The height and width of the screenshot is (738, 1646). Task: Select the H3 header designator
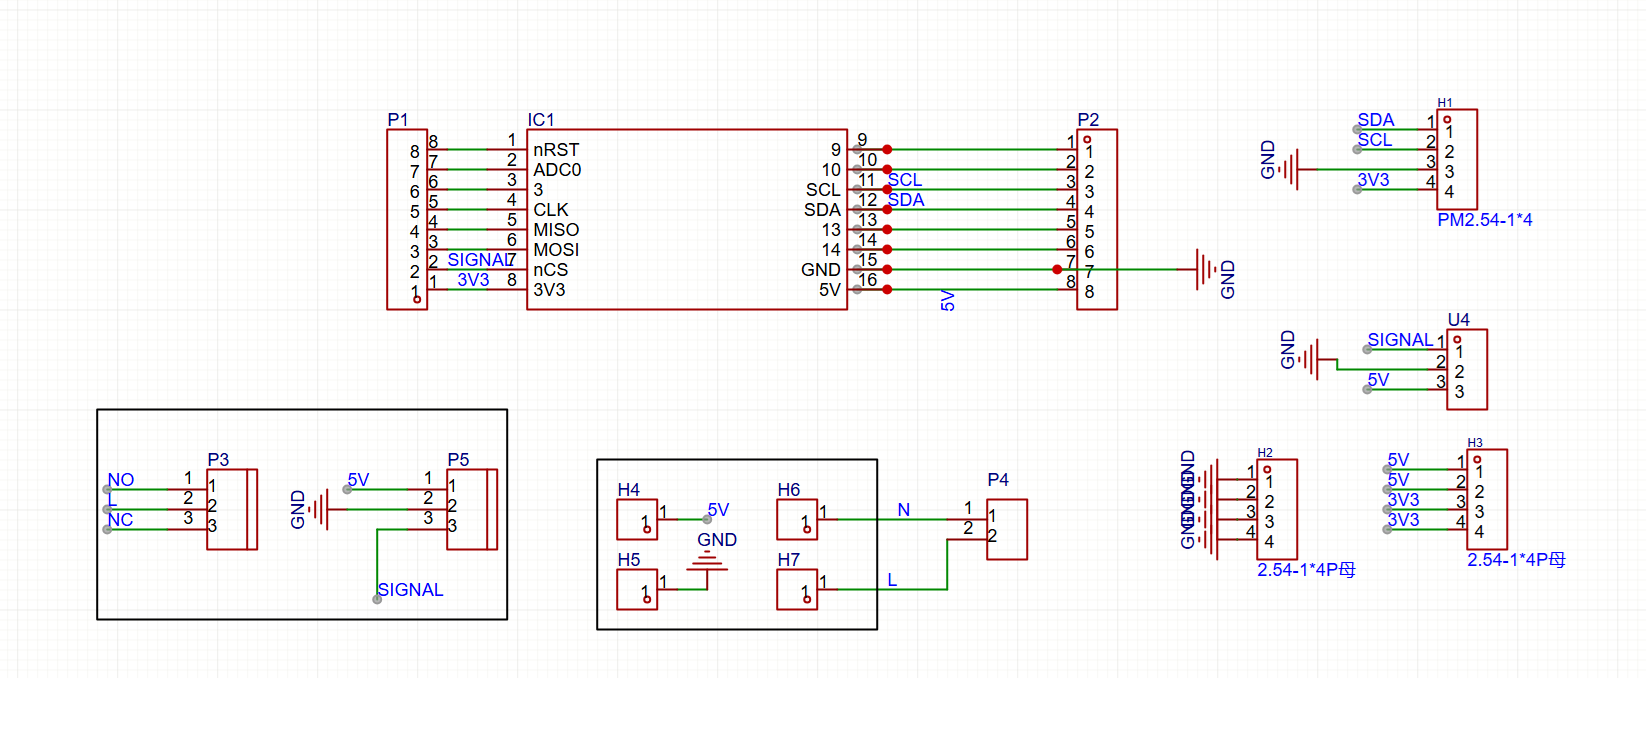tap(1475, 443)
